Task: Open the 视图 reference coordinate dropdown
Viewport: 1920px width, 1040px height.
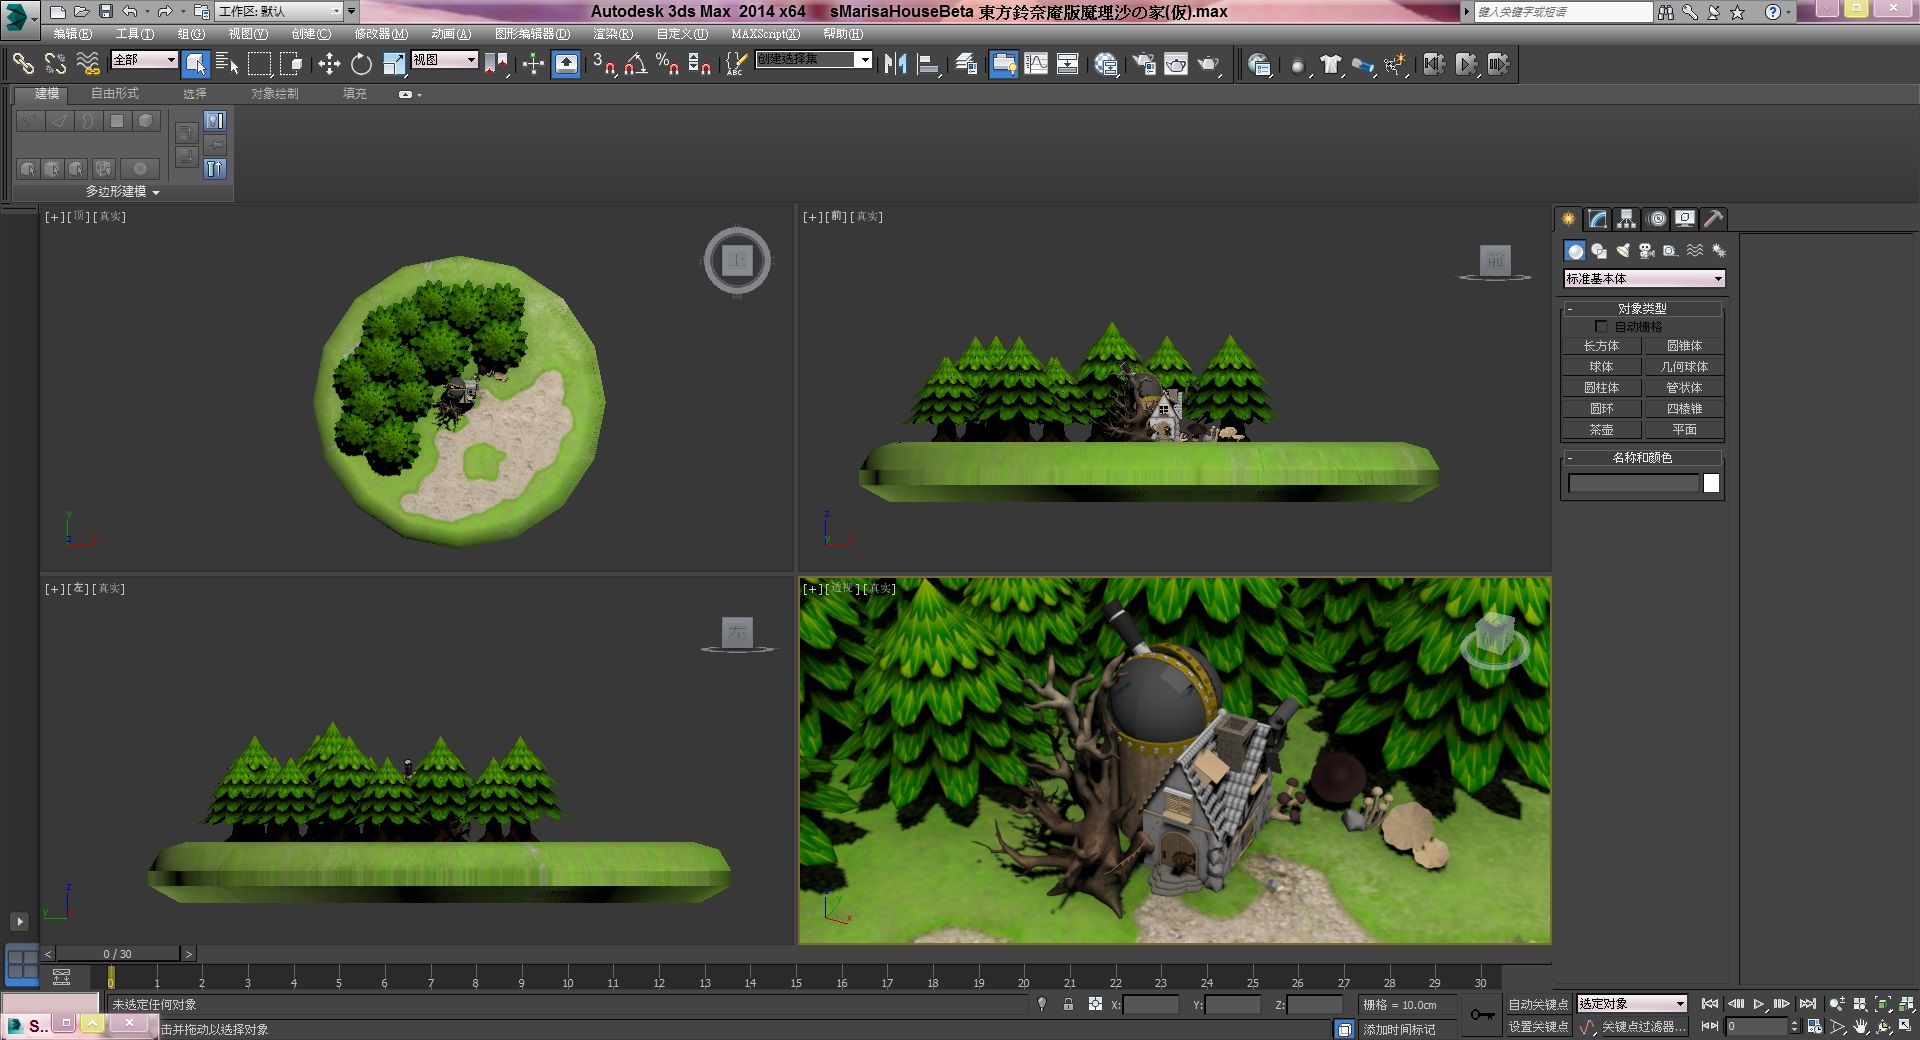Action: click(x=444, y=60)
